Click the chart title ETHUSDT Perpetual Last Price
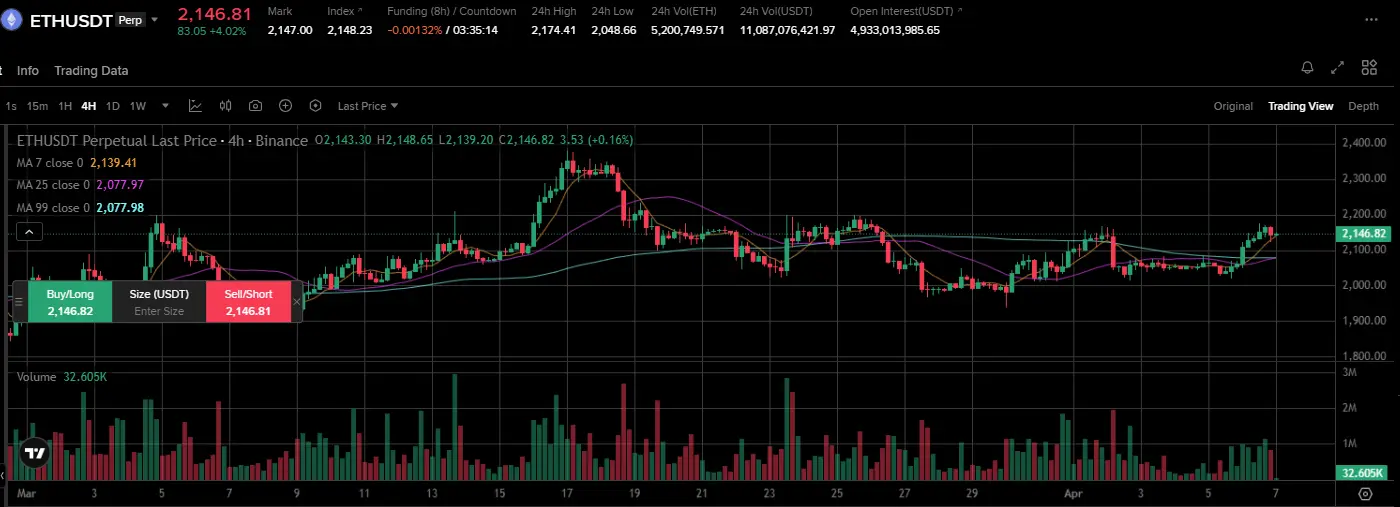 pos(117,141)
